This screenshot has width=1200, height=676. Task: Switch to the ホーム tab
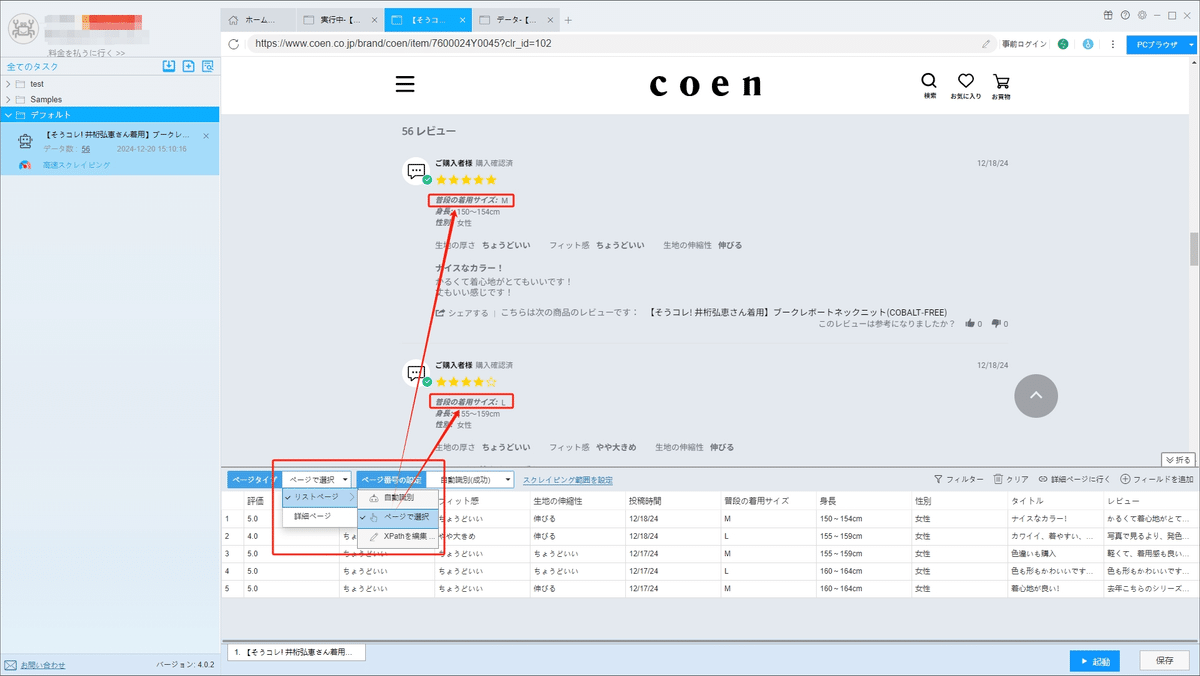coord(258,19)
